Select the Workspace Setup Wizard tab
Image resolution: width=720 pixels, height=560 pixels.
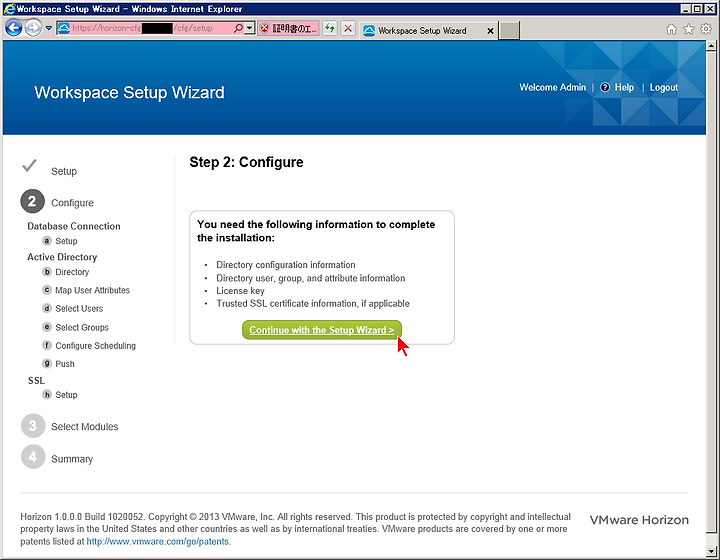click(x=422, y=31)
